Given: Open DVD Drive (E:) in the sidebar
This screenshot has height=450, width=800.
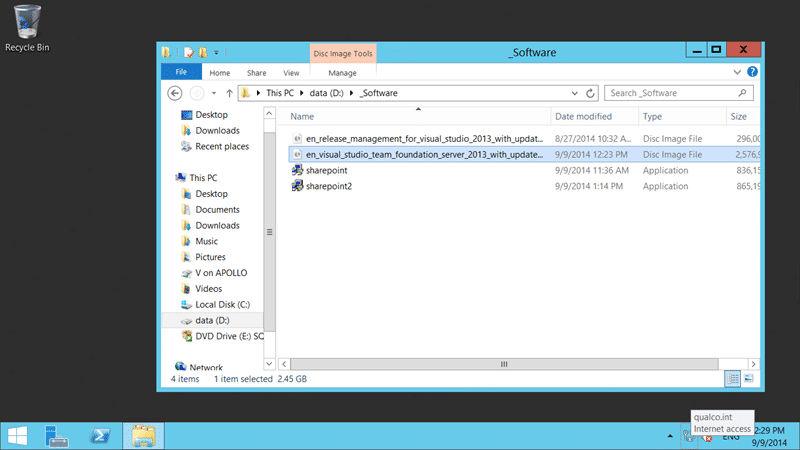Looking at the screenshot, I should tap(222, 336).
